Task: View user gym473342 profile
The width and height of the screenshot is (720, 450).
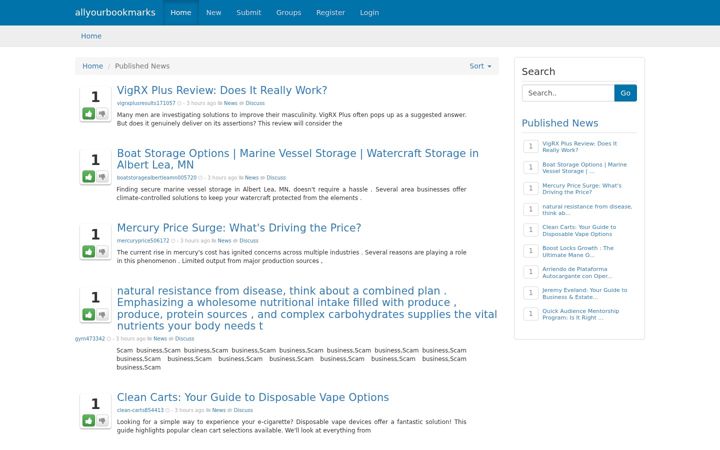Action: (90, 339)
